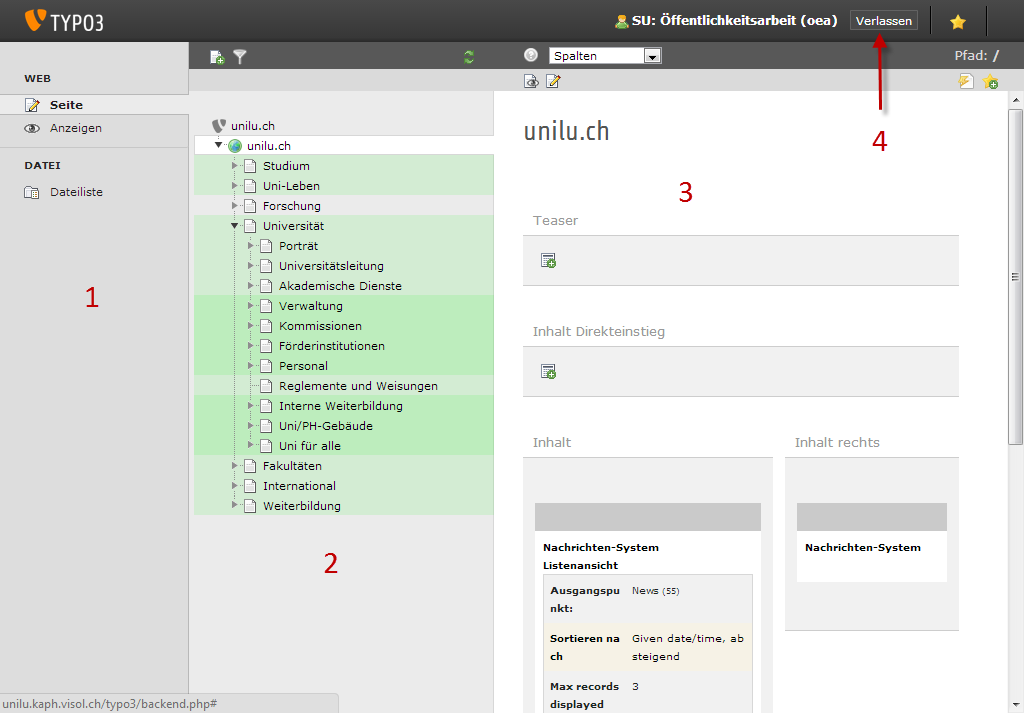Click the Inhalt rechts column heading

coord(837,443)
